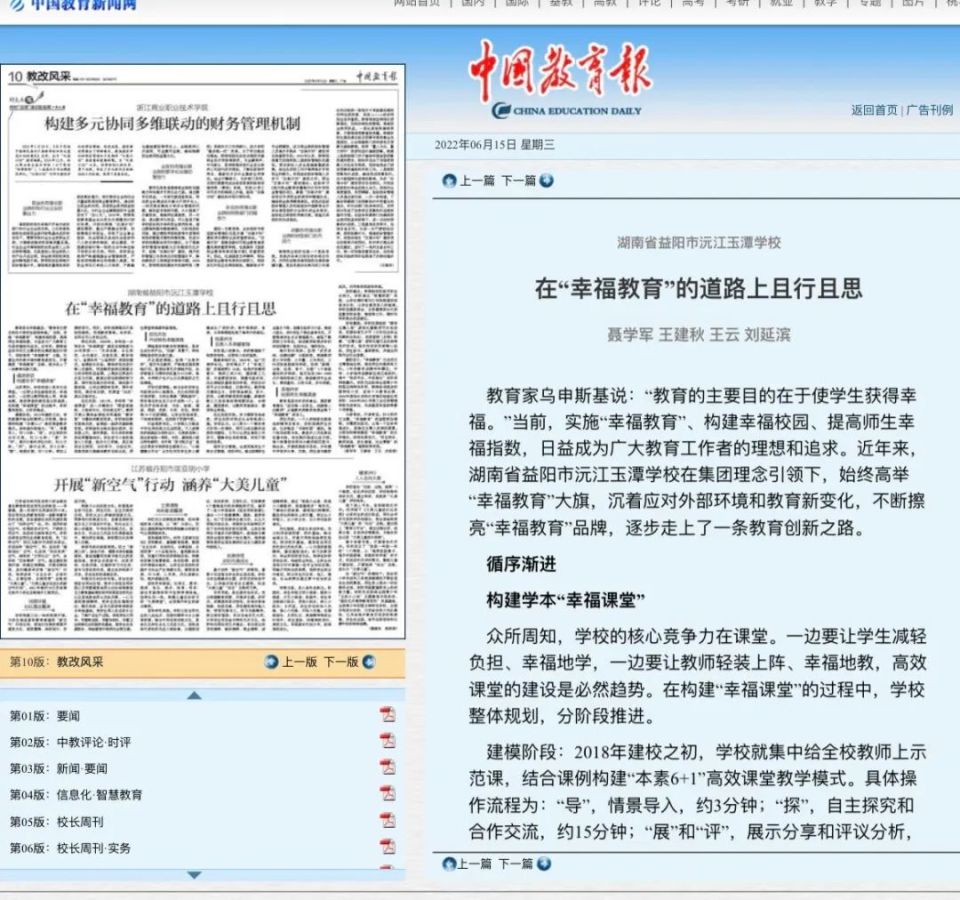Click the globe icon beside 上一篇
The image size is (960, 900).
449,181
